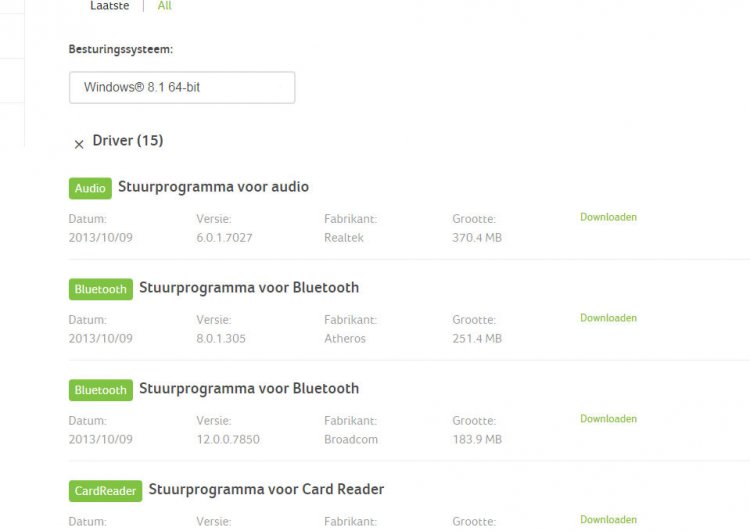
Task: Open Stuurprogramma voor Card Reader title
Action: click(266, 490)
